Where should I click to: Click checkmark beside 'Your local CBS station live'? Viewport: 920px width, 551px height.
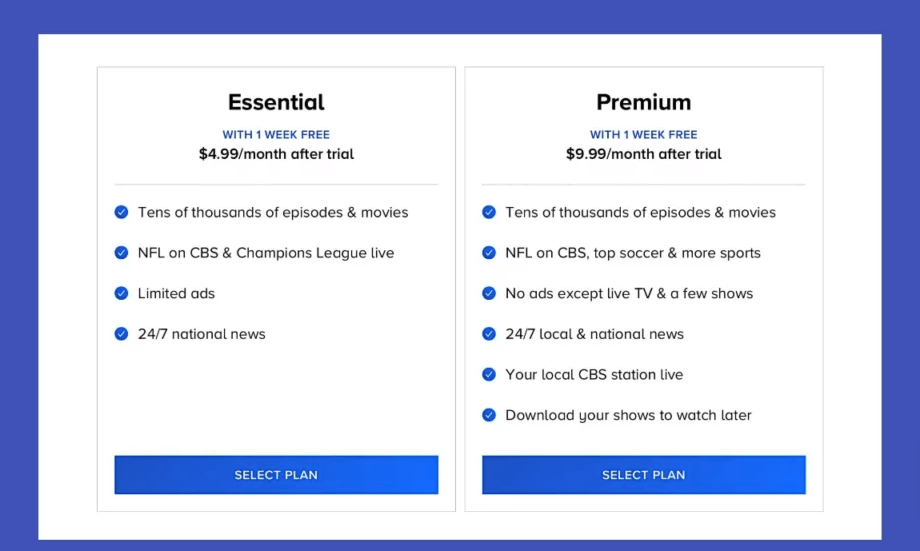click(x=489, y=374)
